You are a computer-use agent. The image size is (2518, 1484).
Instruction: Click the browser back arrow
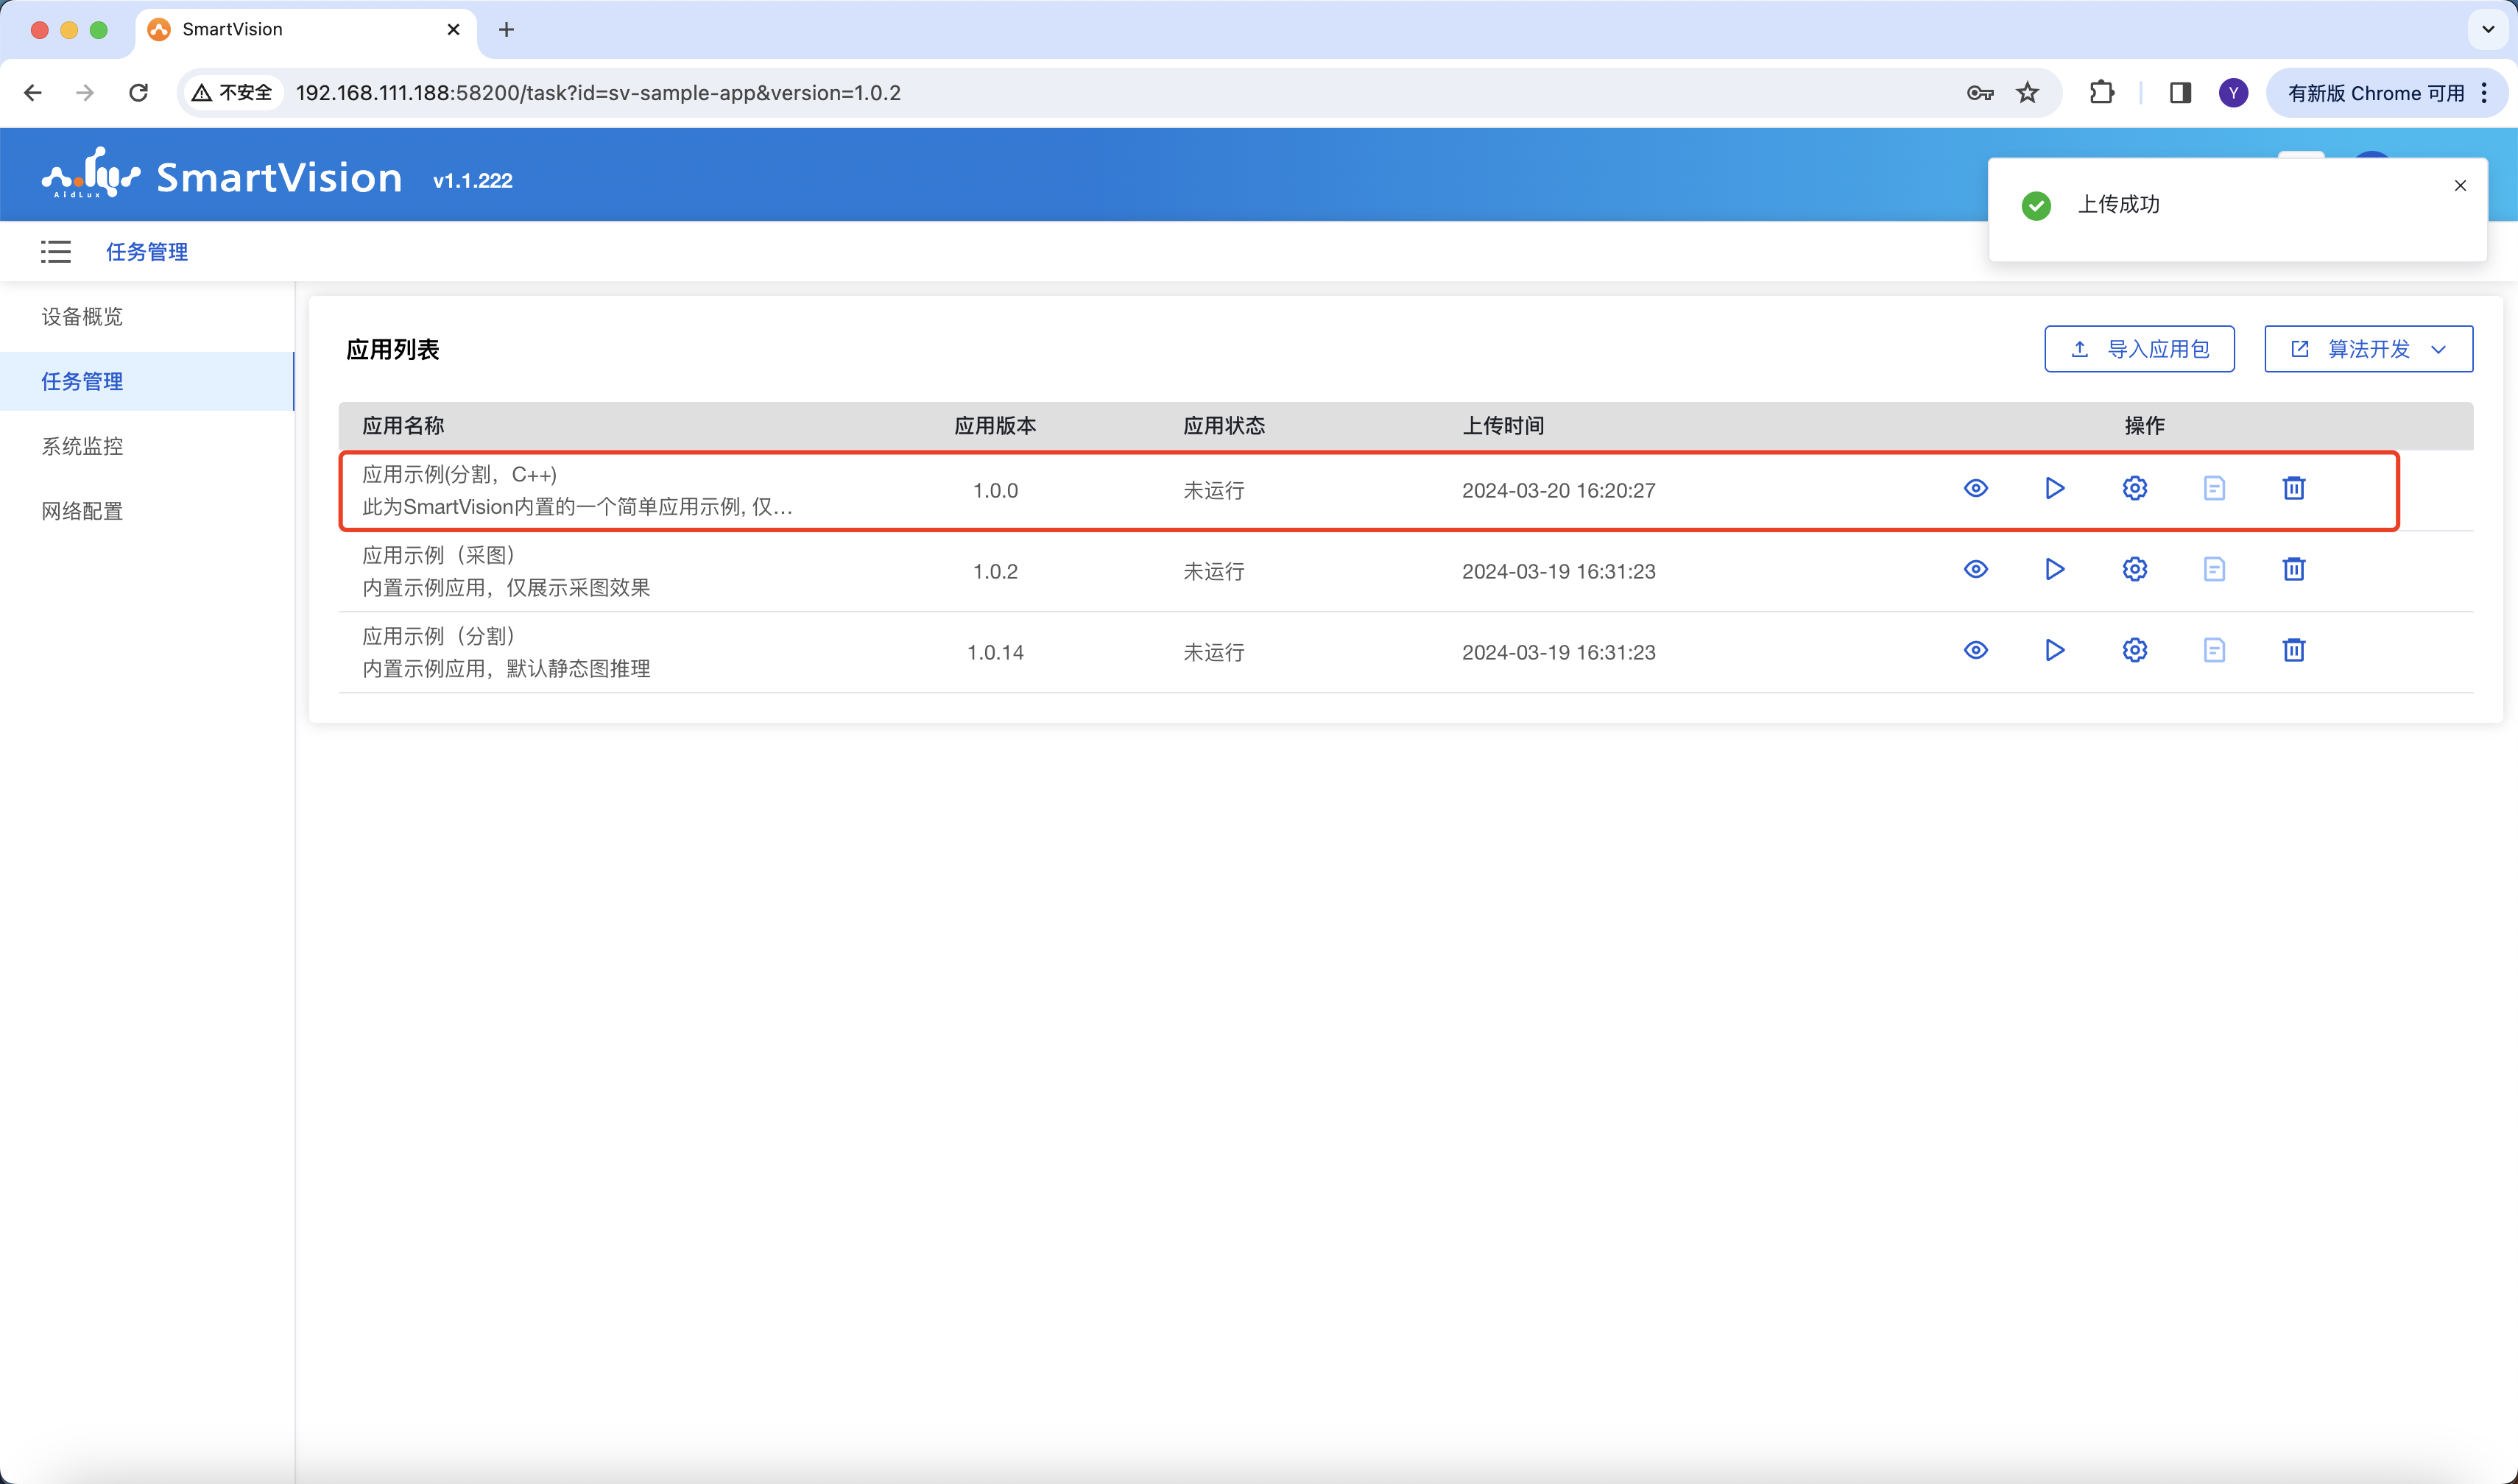tap(33, 93)
